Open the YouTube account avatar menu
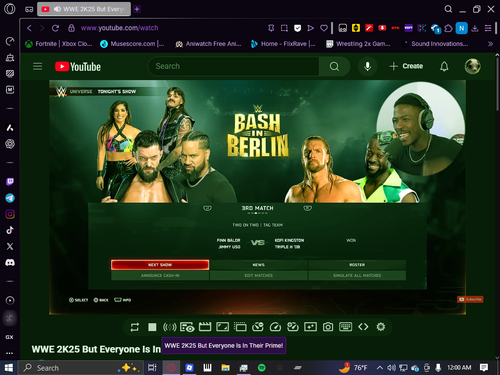The height and width of the screenshot is (375, 500). click(473, 66)
